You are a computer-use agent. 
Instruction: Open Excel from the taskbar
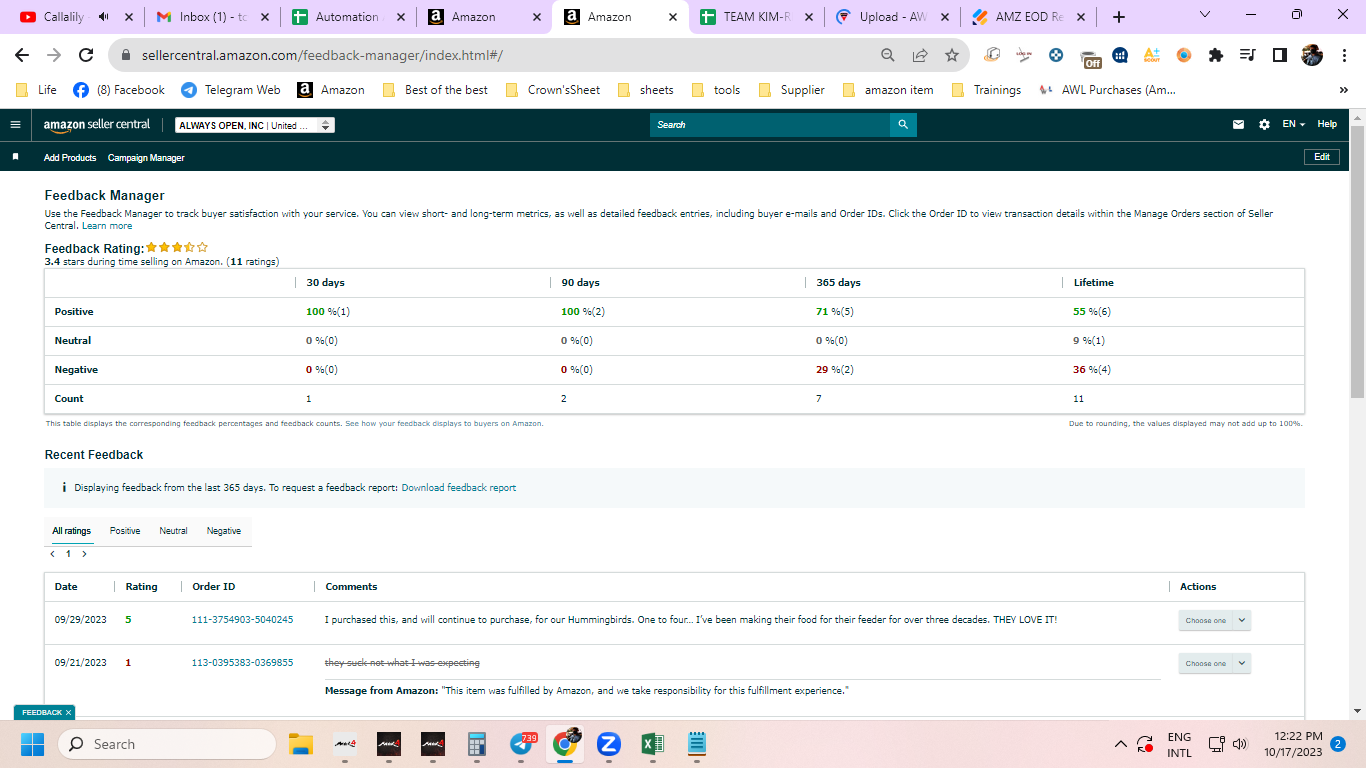[653, 744]
